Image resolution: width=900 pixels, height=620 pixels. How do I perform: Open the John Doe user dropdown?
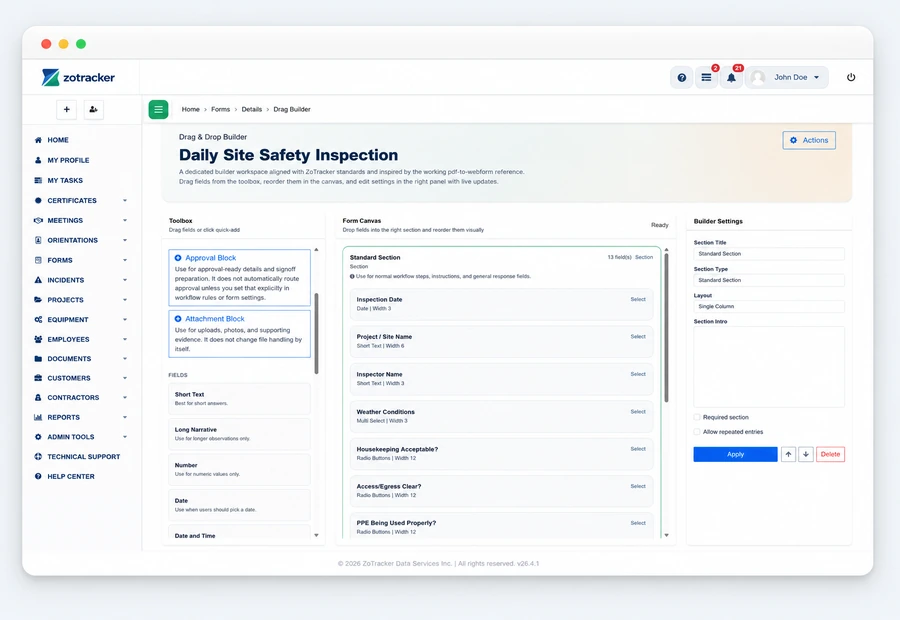click(x=787, y=78)
